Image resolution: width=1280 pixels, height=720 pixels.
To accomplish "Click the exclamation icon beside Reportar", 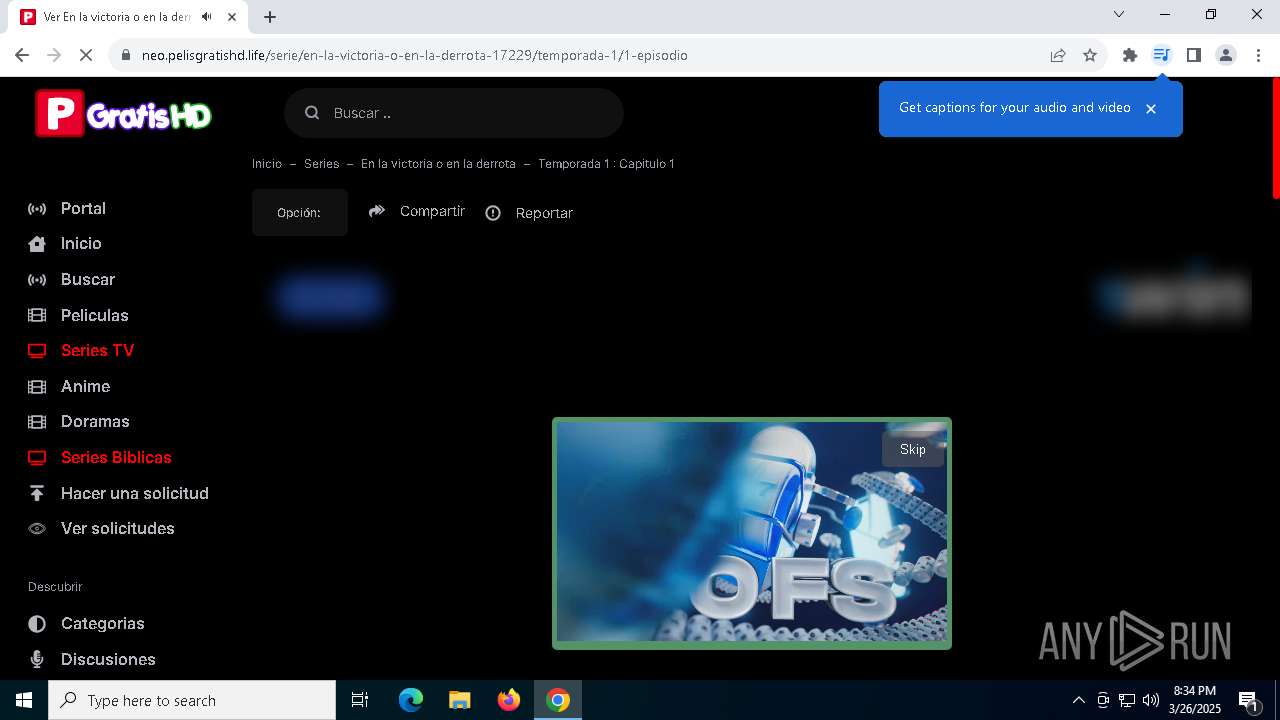I will click(x=493, y=213).
